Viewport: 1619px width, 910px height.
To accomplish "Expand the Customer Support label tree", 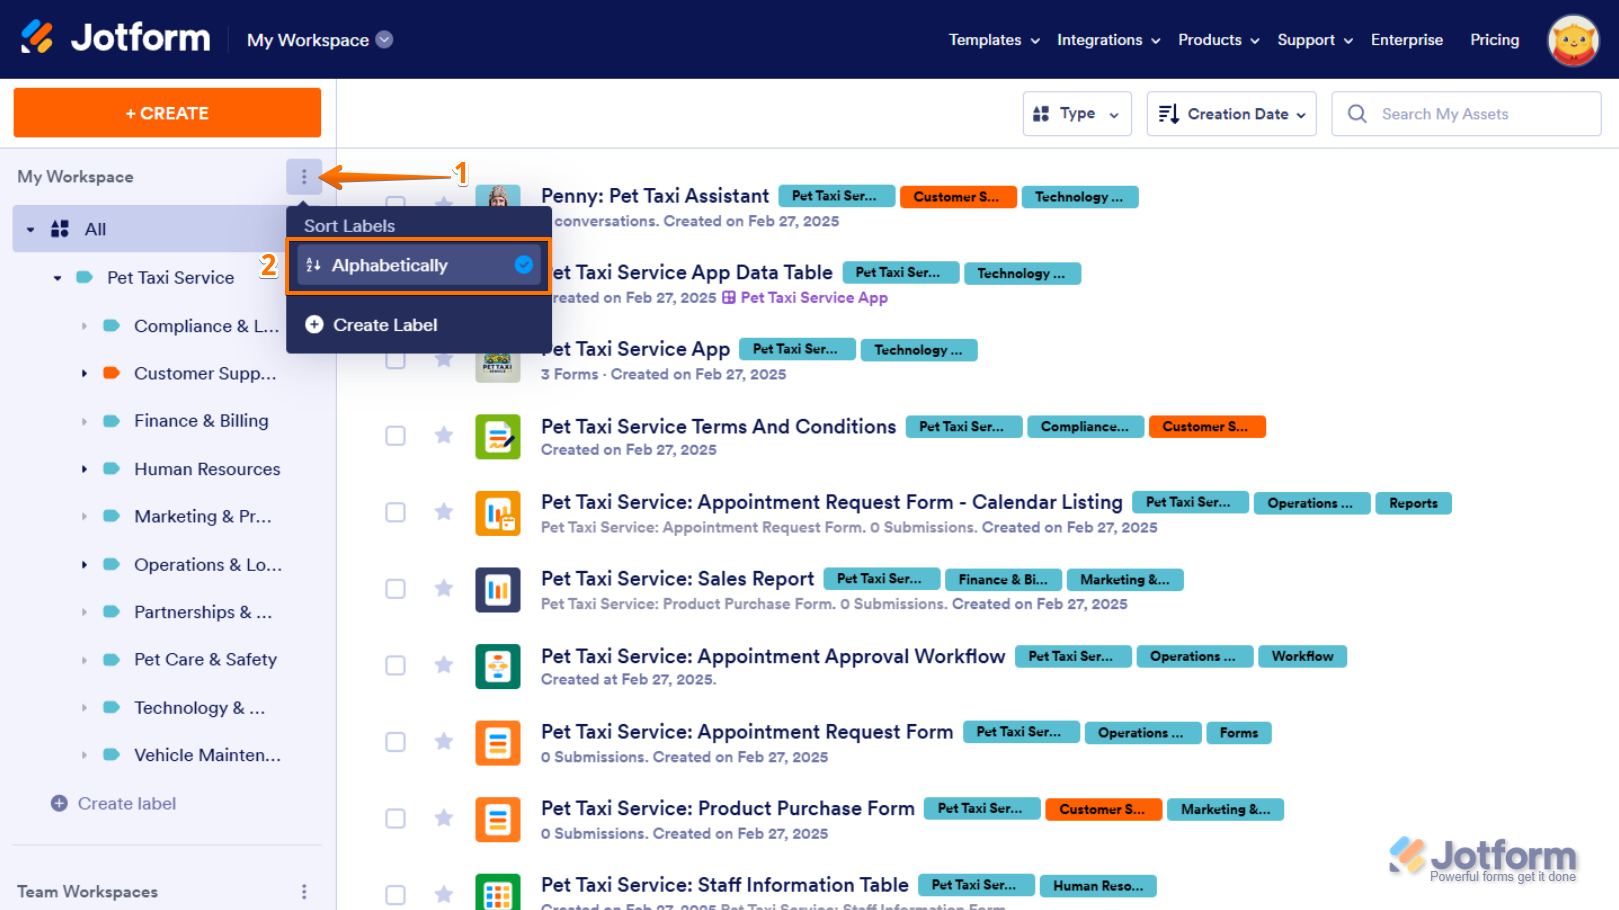I will pyautogui.click(x=84, y=374).
